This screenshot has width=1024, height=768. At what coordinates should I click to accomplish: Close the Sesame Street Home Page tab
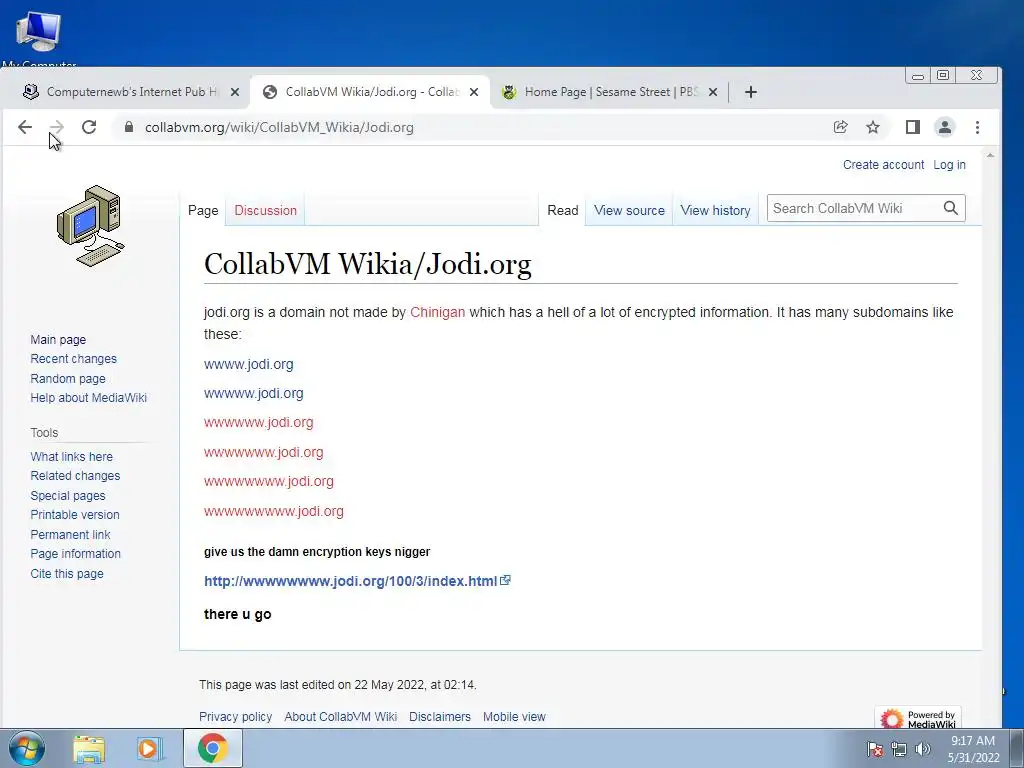tap(713, 92)
